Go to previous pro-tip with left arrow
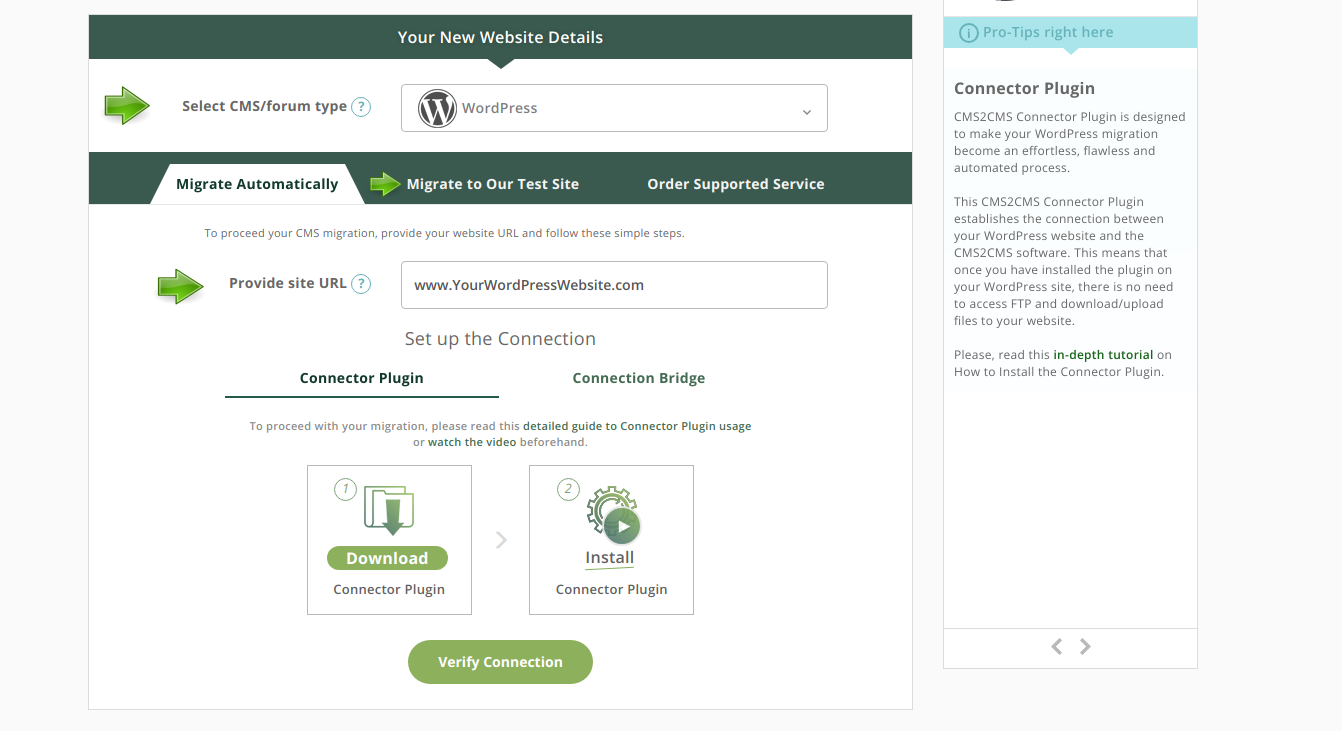The width and height of the screenshot is (1342, 731). coord(1056,647)
